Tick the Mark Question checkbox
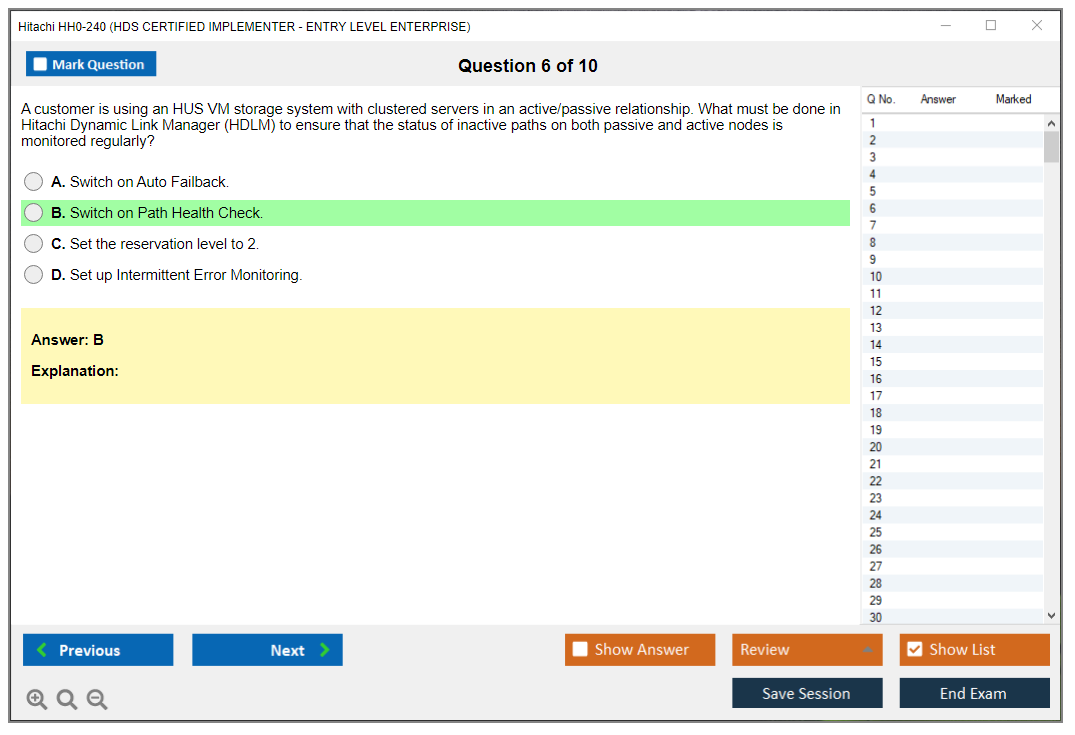Screen dimensions: 1075x735 [x=40, y=64]
